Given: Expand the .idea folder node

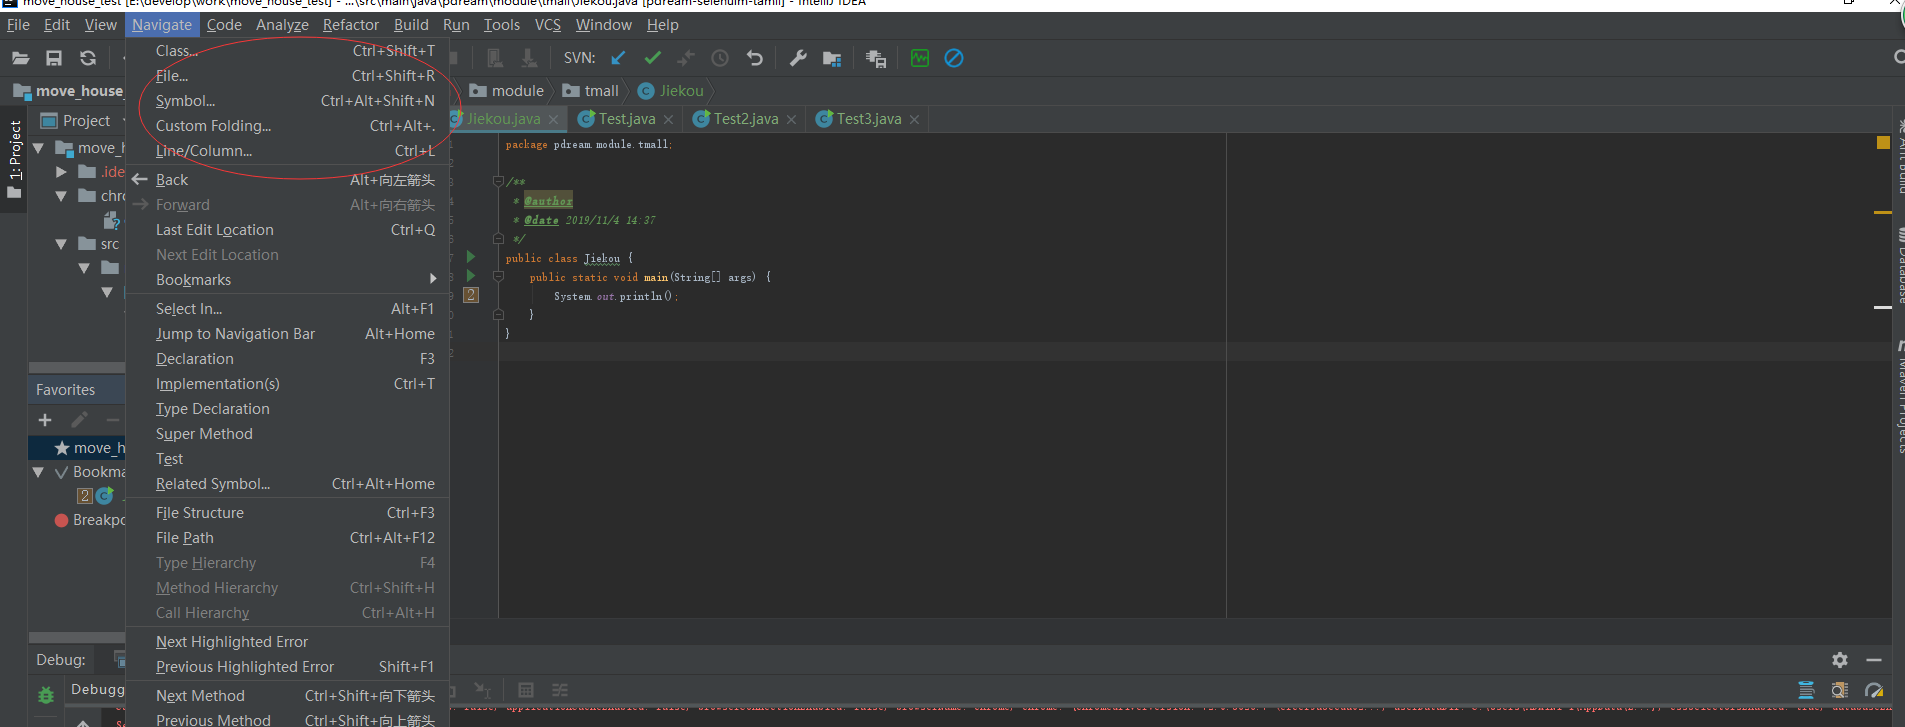Looking at the screenshot, I should tap(61, 172).
